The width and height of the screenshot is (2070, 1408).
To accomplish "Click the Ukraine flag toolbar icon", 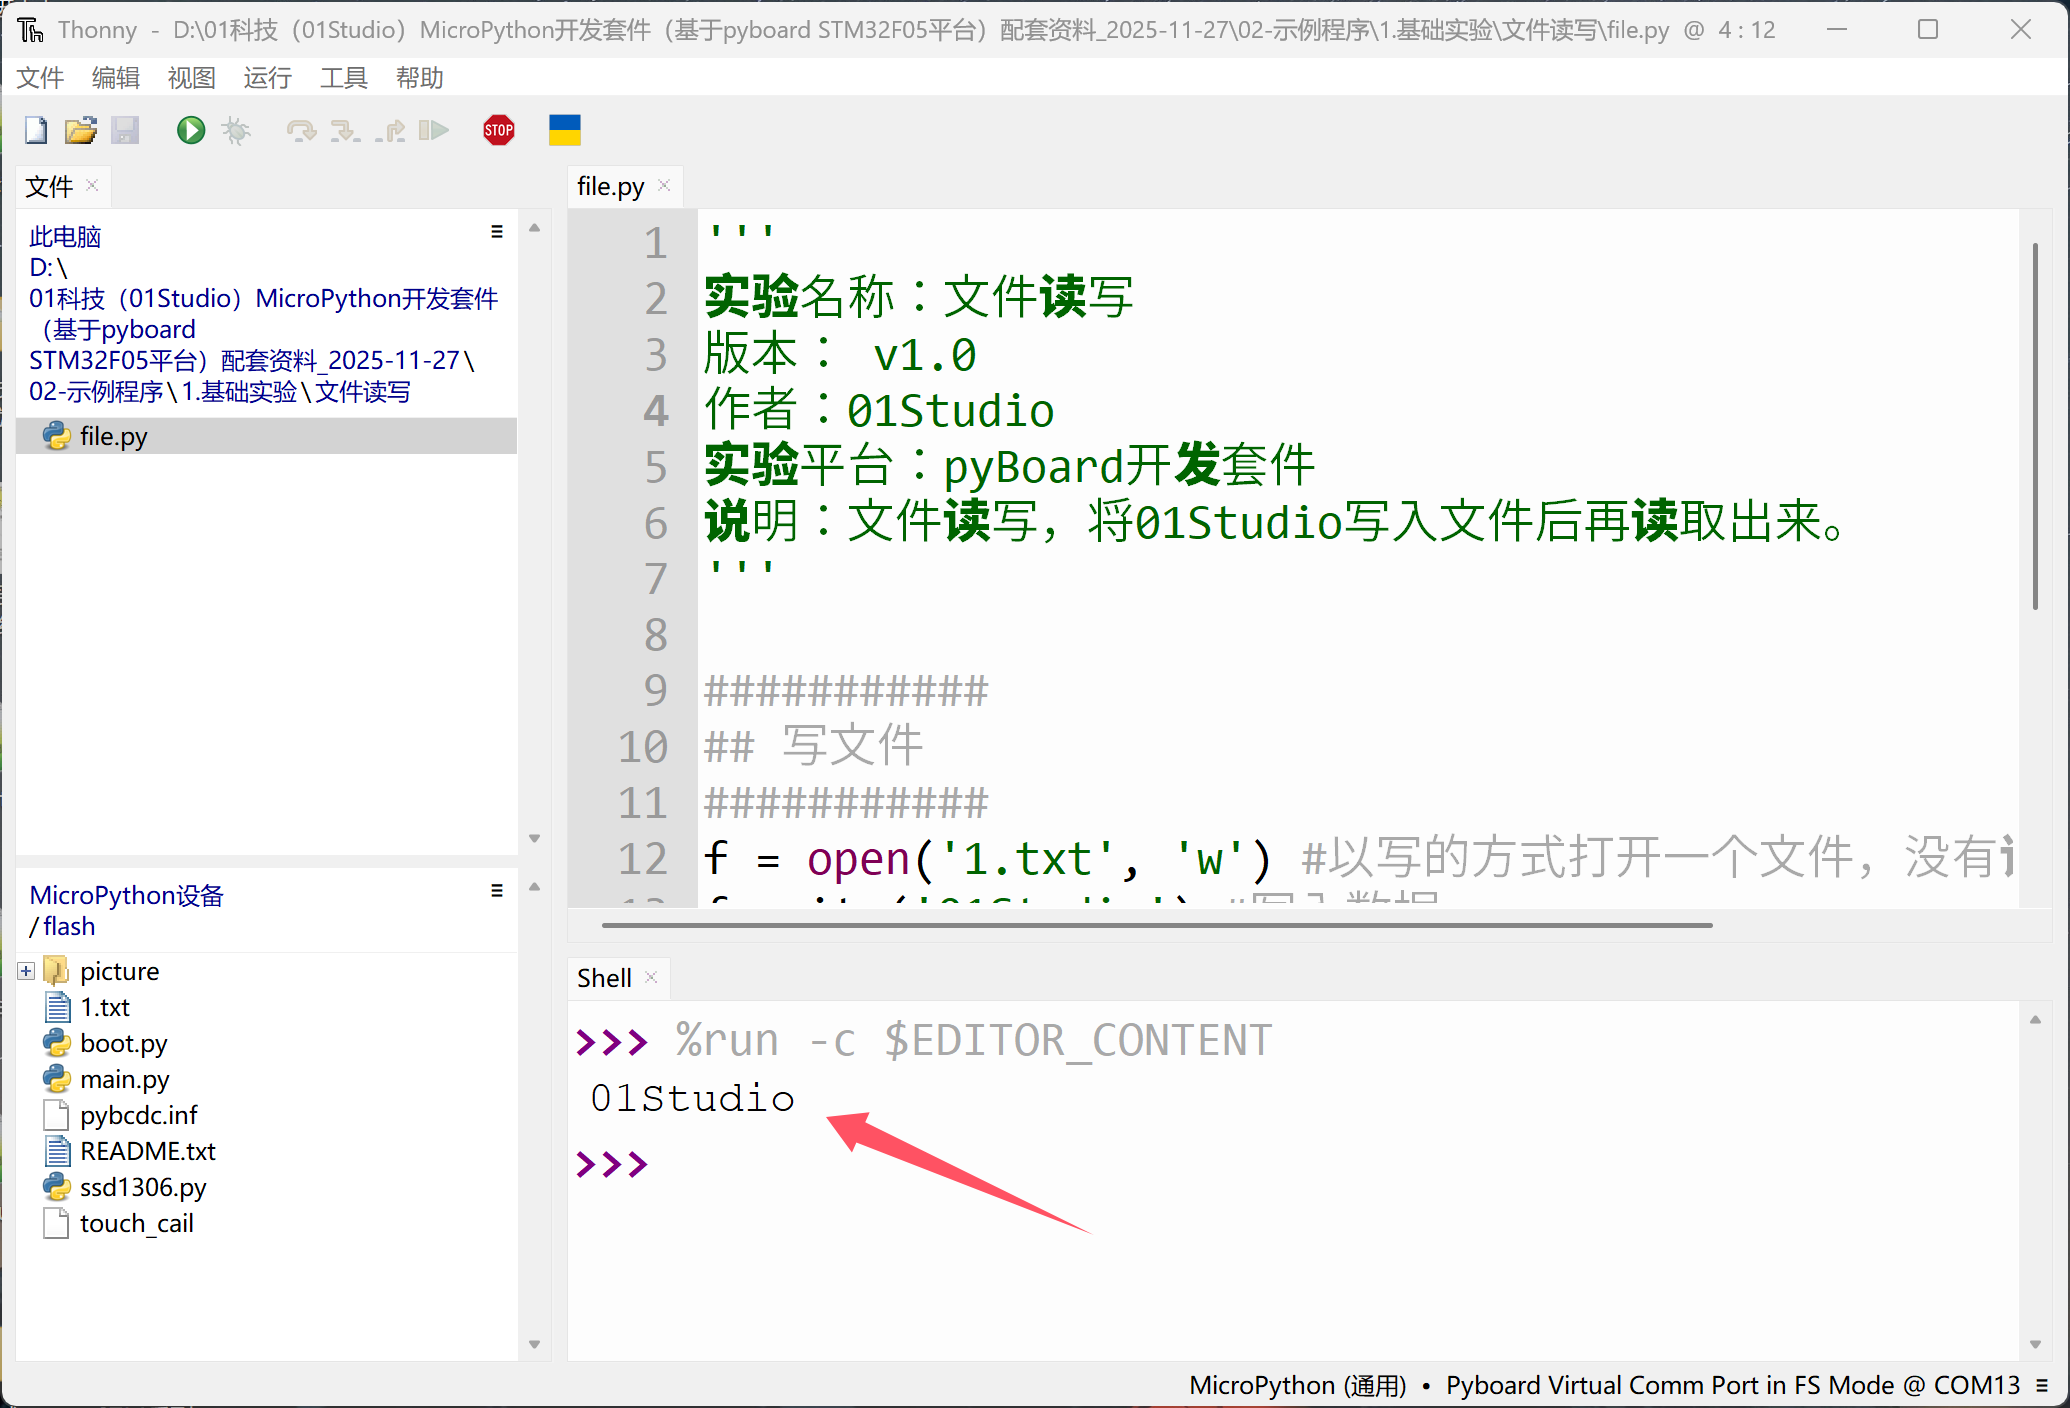I will 564,130.
